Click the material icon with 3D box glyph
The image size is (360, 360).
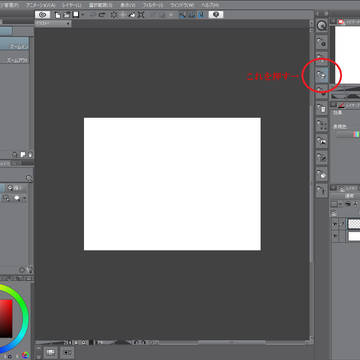[322, 174]
